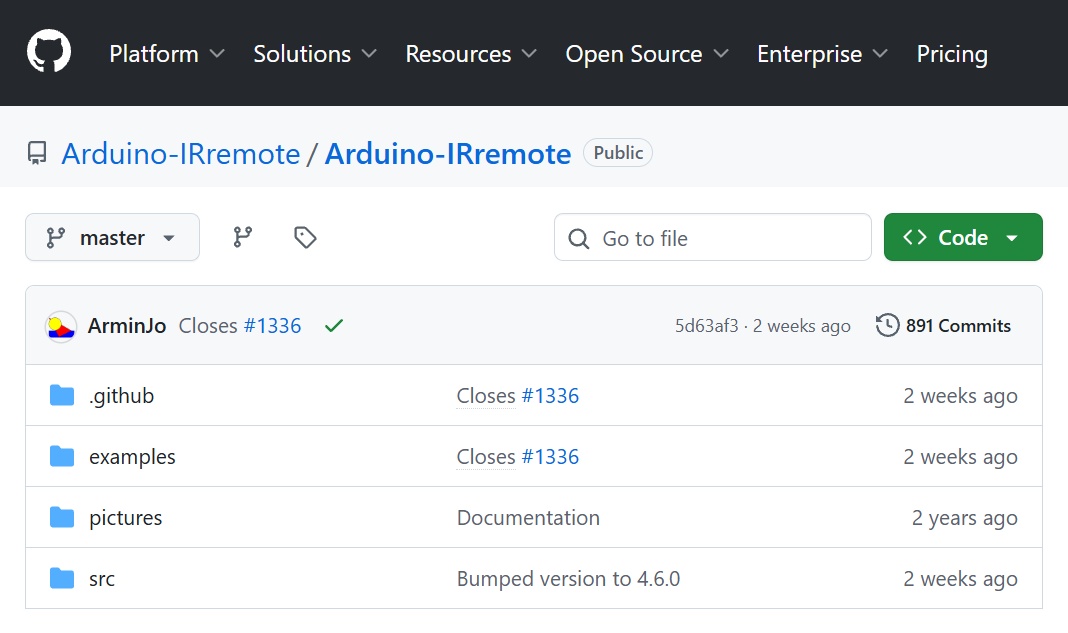Open the branches icon next to master
Image resolution: width=1068 pixels, height=633 pixels.
click(x=243, y=237)
